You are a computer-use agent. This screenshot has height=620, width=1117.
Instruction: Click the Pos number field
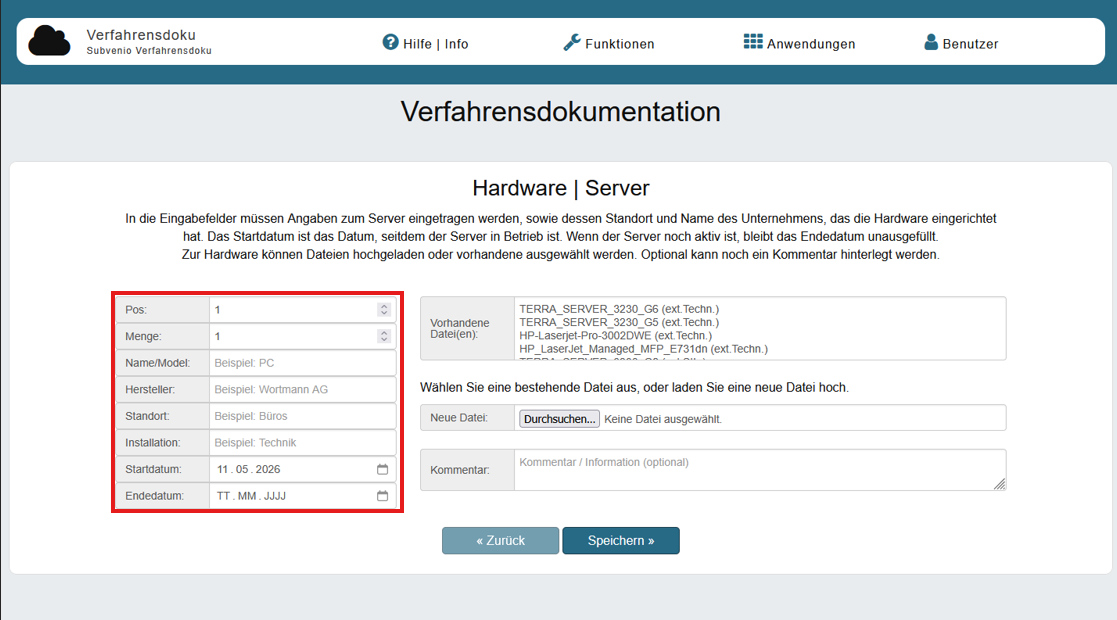click(x=303, y=309)
